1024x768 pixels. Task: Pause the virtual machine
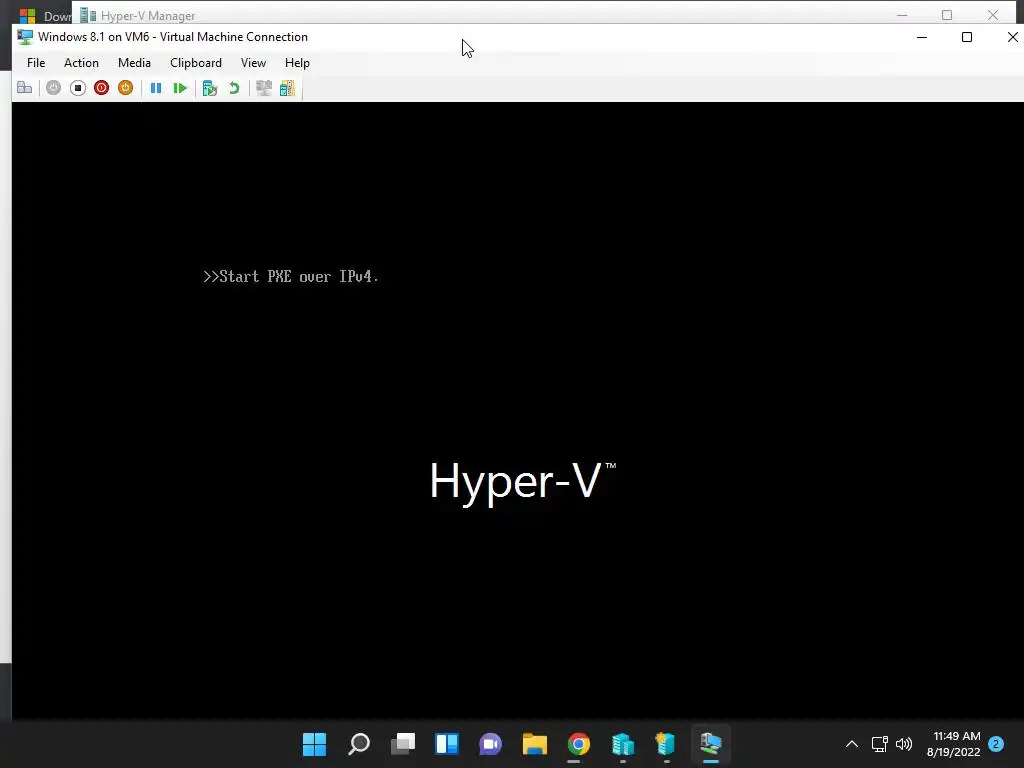[x=156, y=88]
